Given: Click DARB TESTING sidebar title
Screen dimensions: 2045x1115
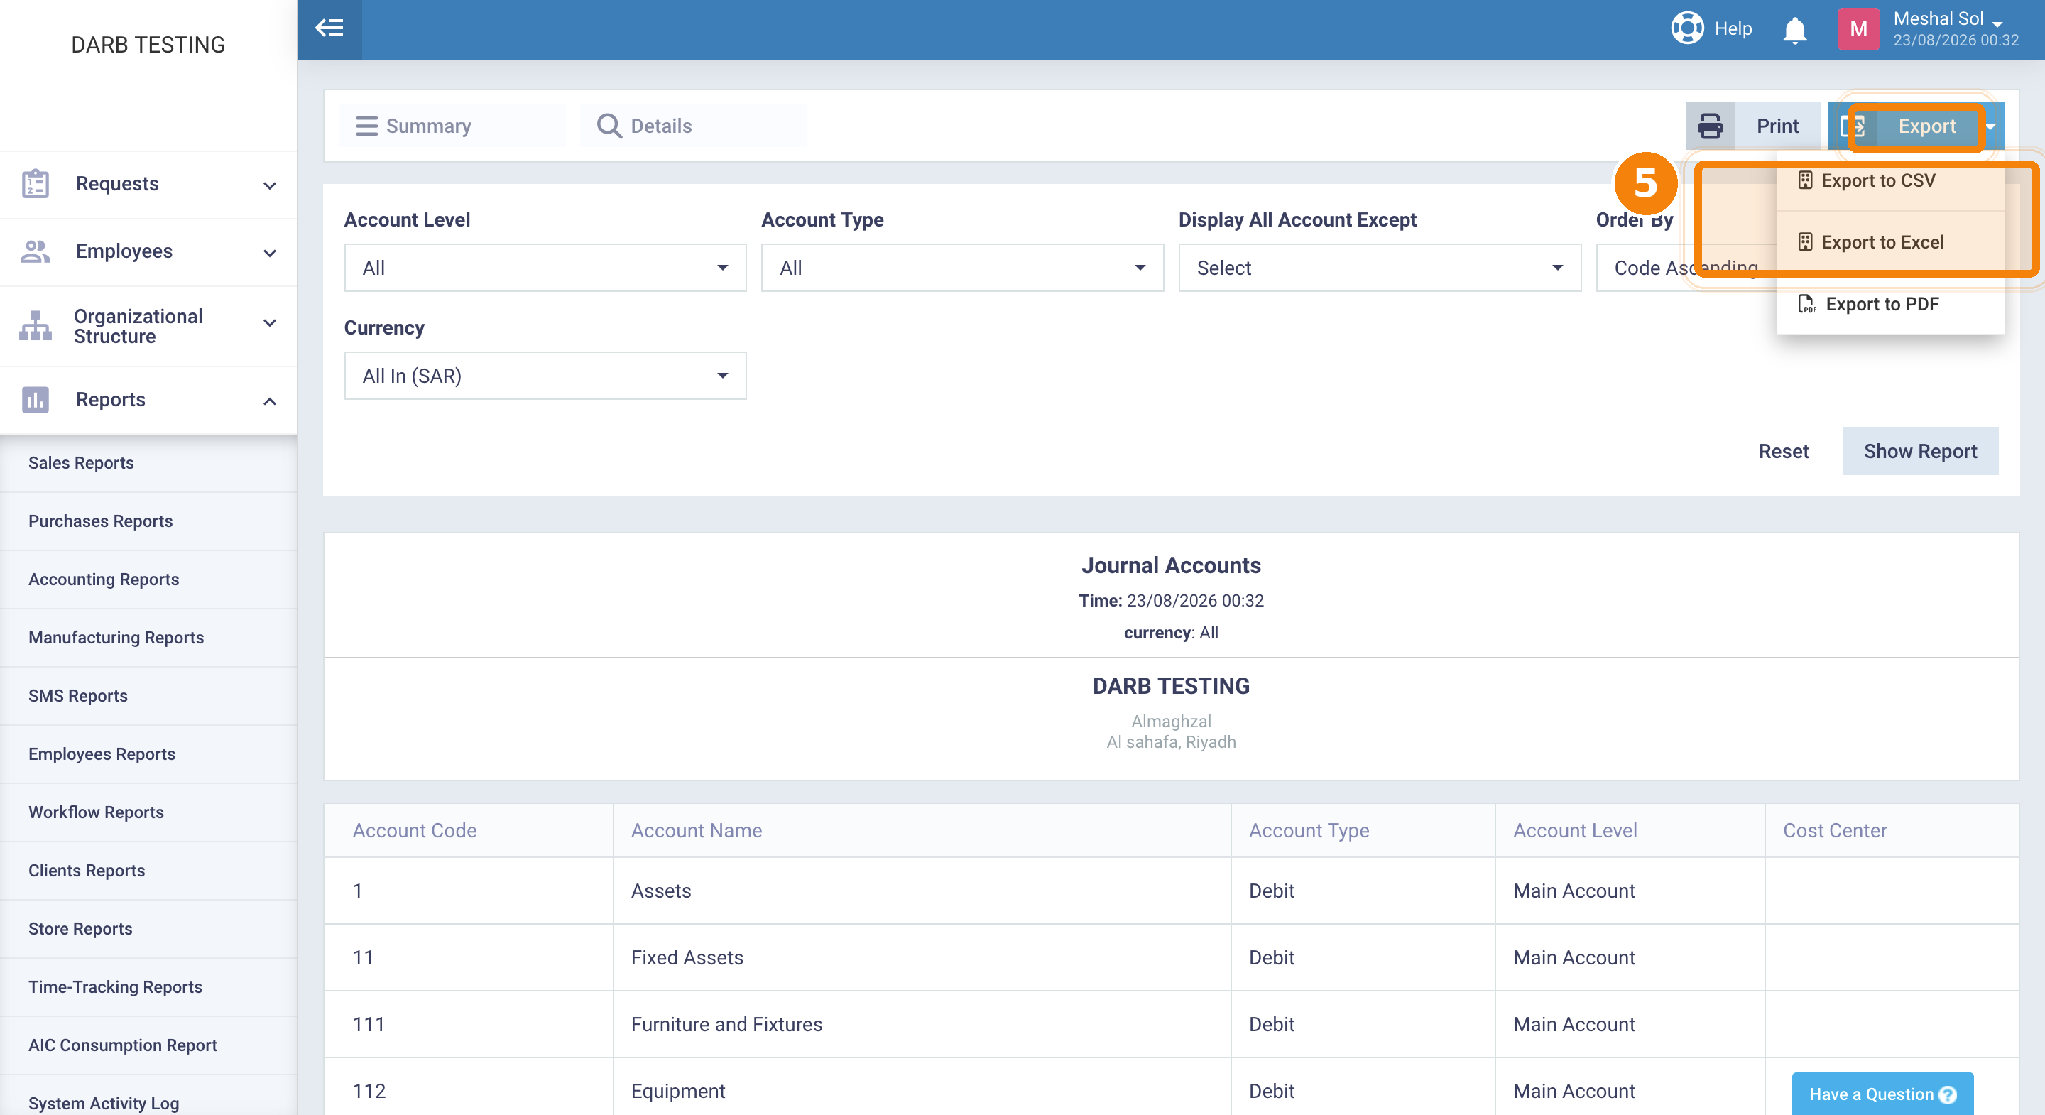Looking at the screenshot, I should click(148, 45).
